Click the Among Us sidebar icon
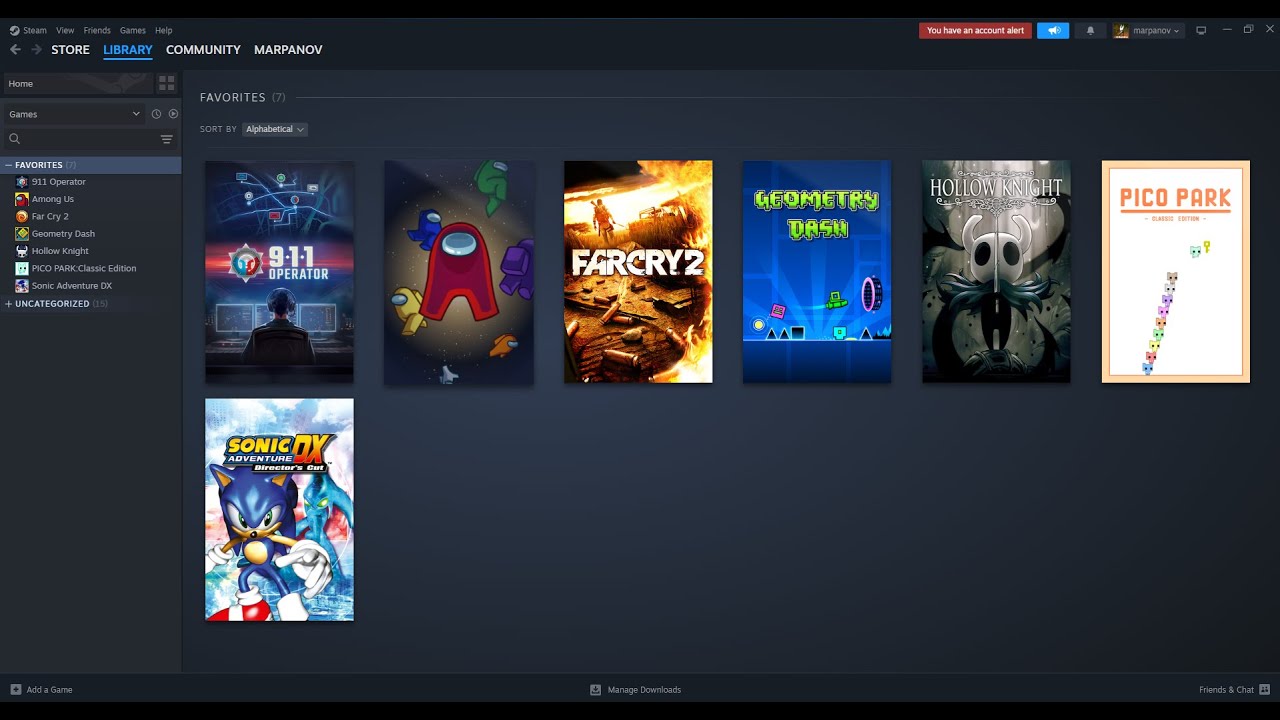This screenshot has height=720, width=1280. click(22, 199)
